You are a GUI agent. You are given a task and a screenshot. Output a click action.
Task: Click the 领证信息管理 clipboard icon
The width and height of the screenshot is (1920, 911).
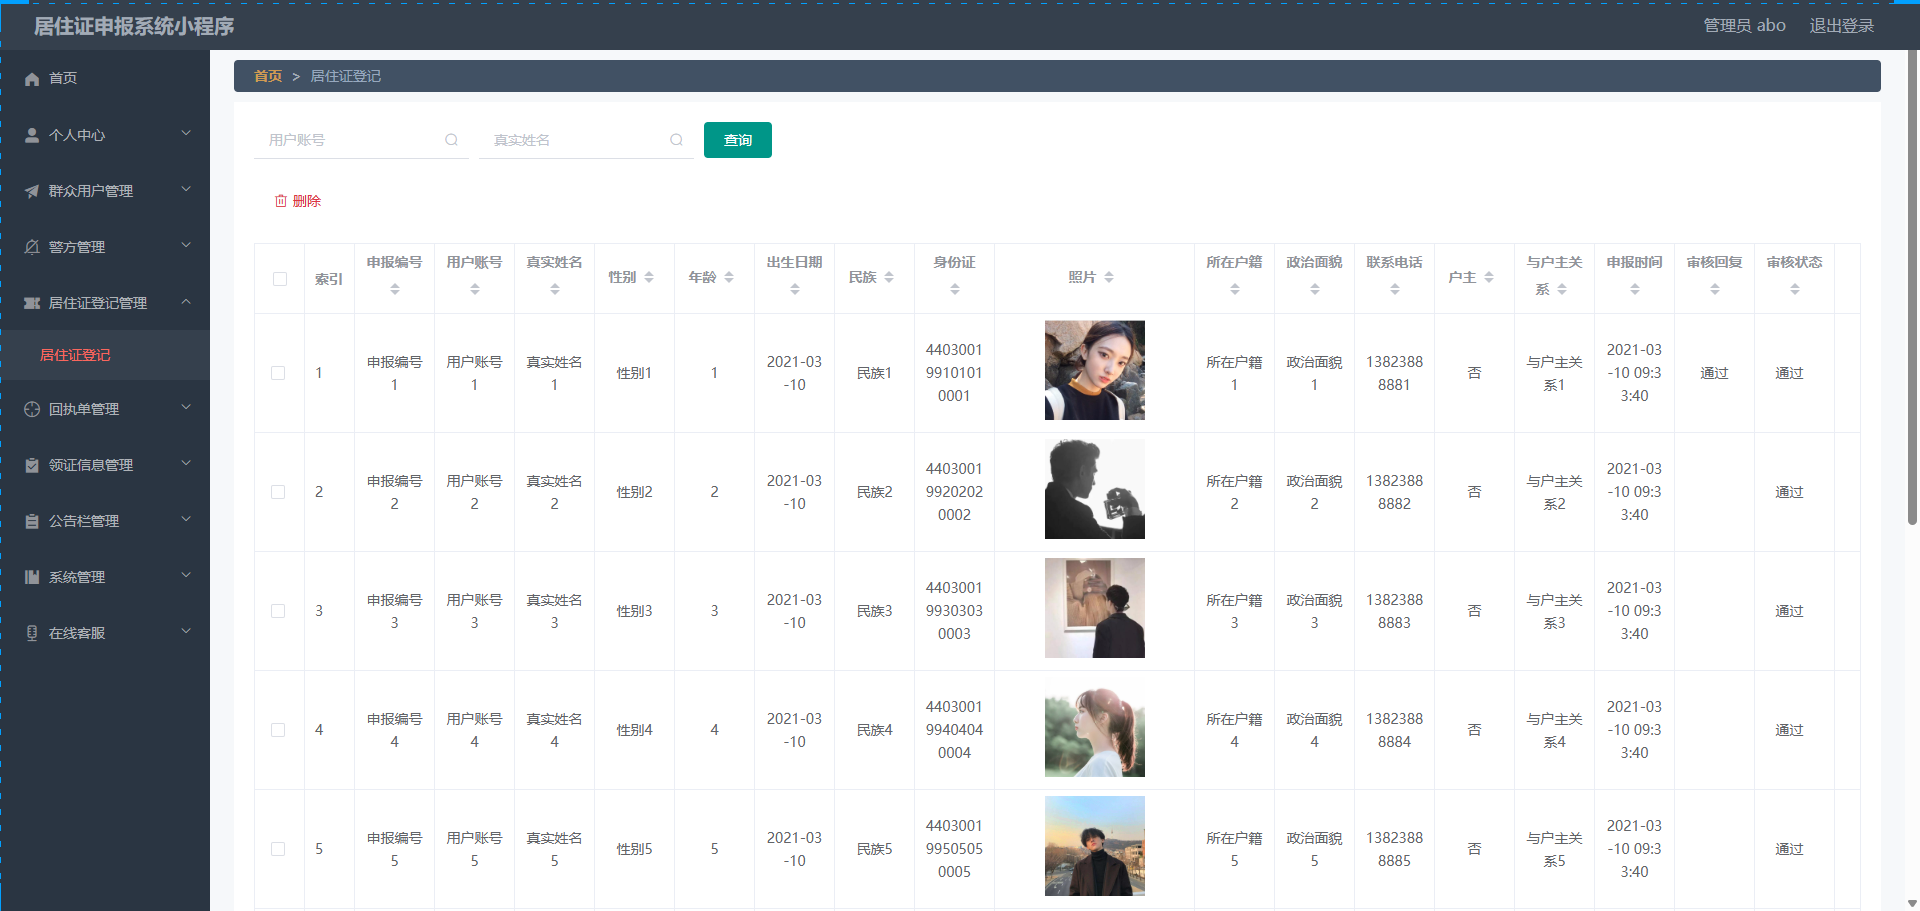pyautogui.click(x=32, y=465)
